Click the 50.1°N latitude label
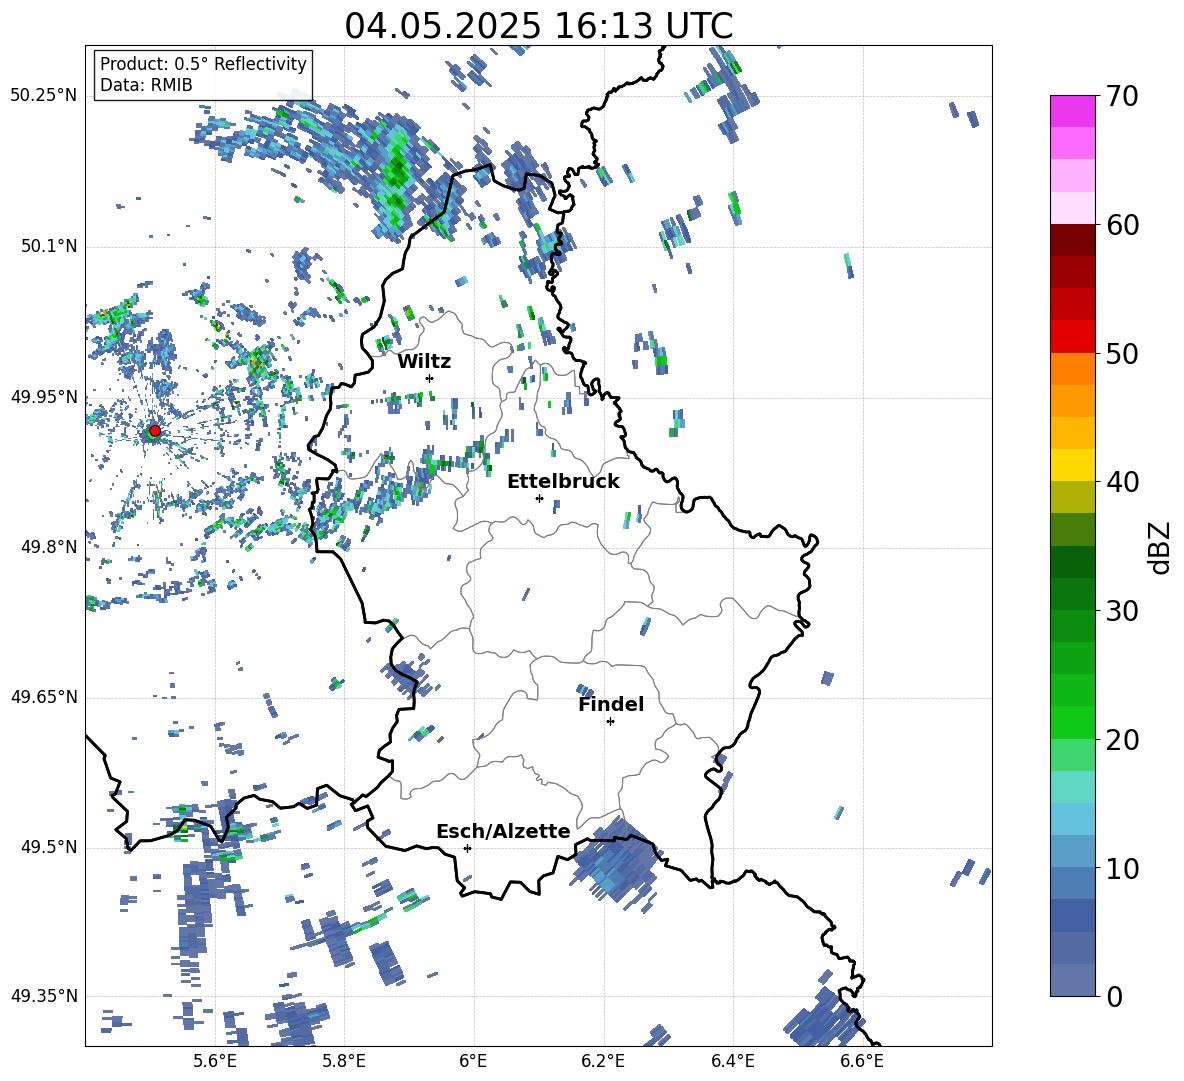 [49, 247]
